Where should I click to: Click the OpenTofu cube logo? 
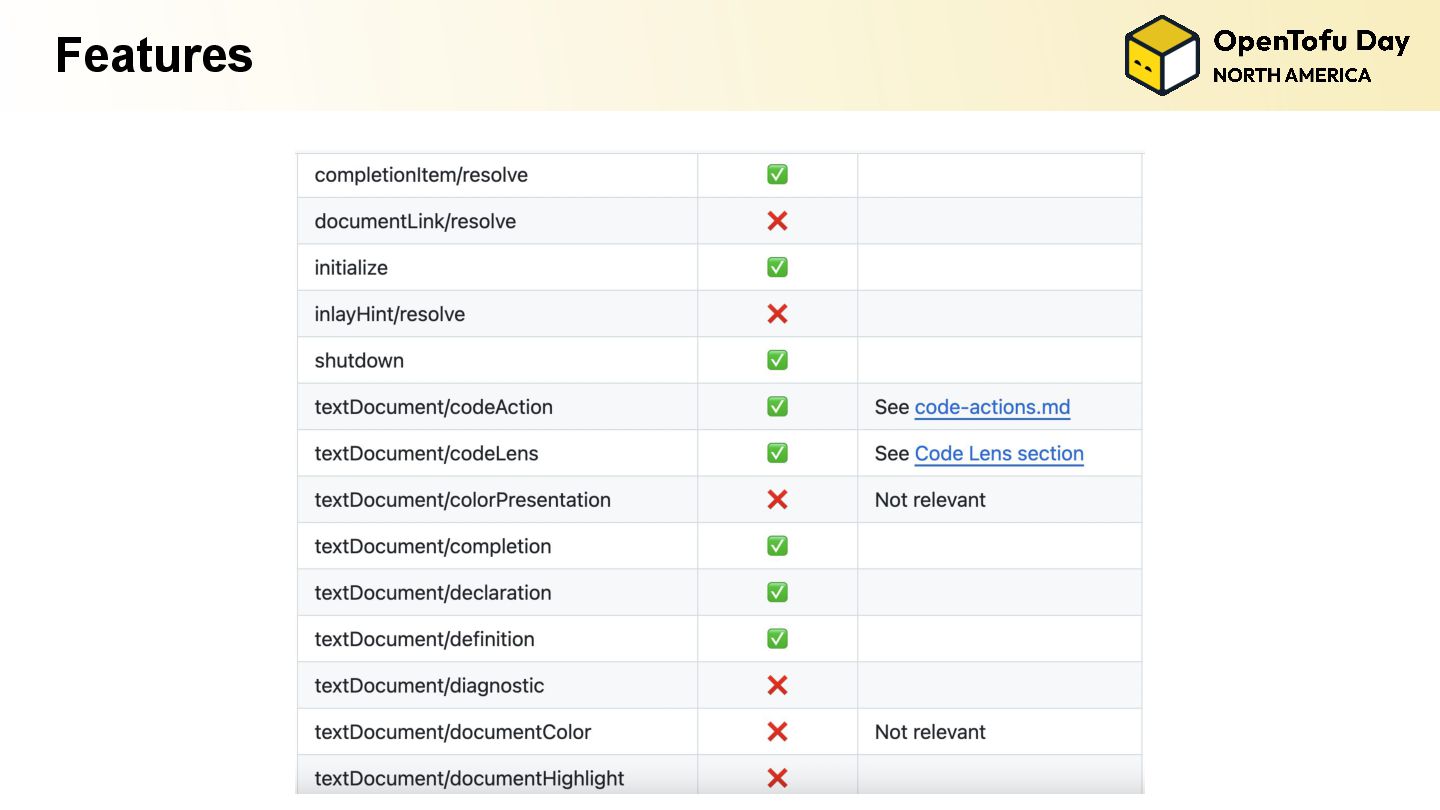point(1161,56)
